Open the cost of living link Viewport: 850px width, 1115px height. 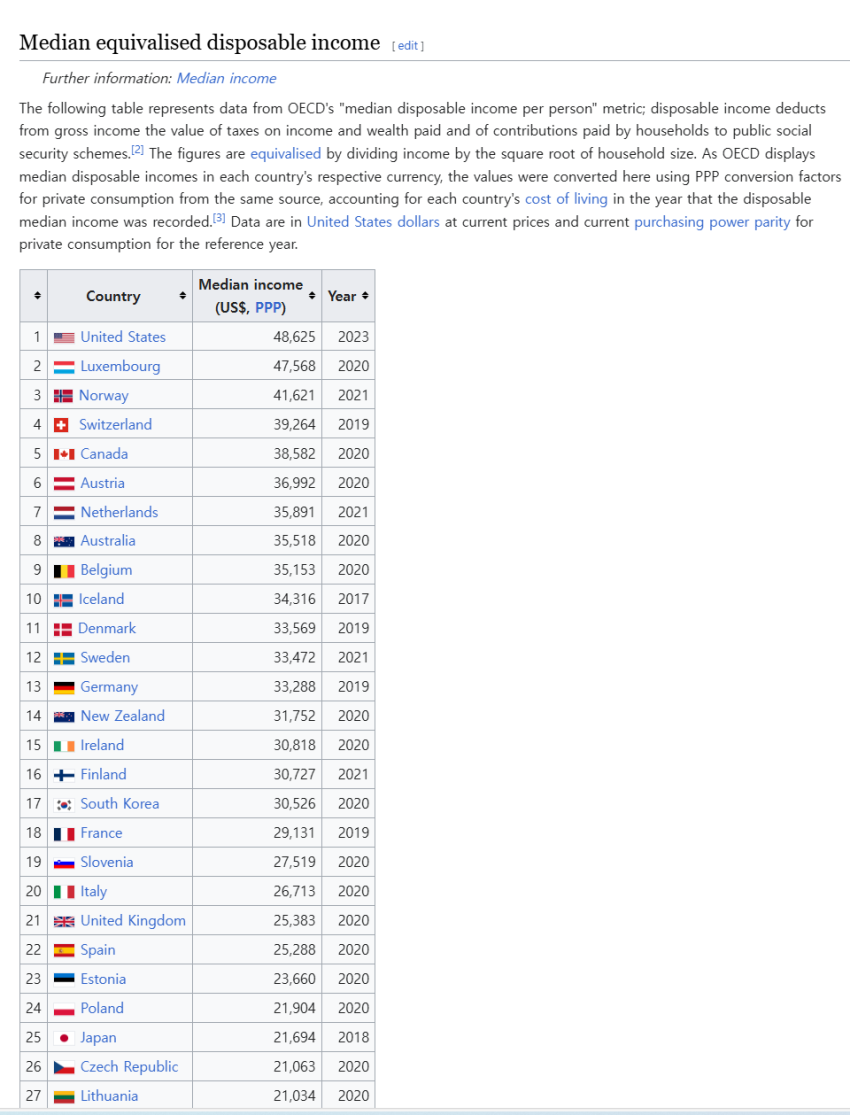tap(566, 199)
